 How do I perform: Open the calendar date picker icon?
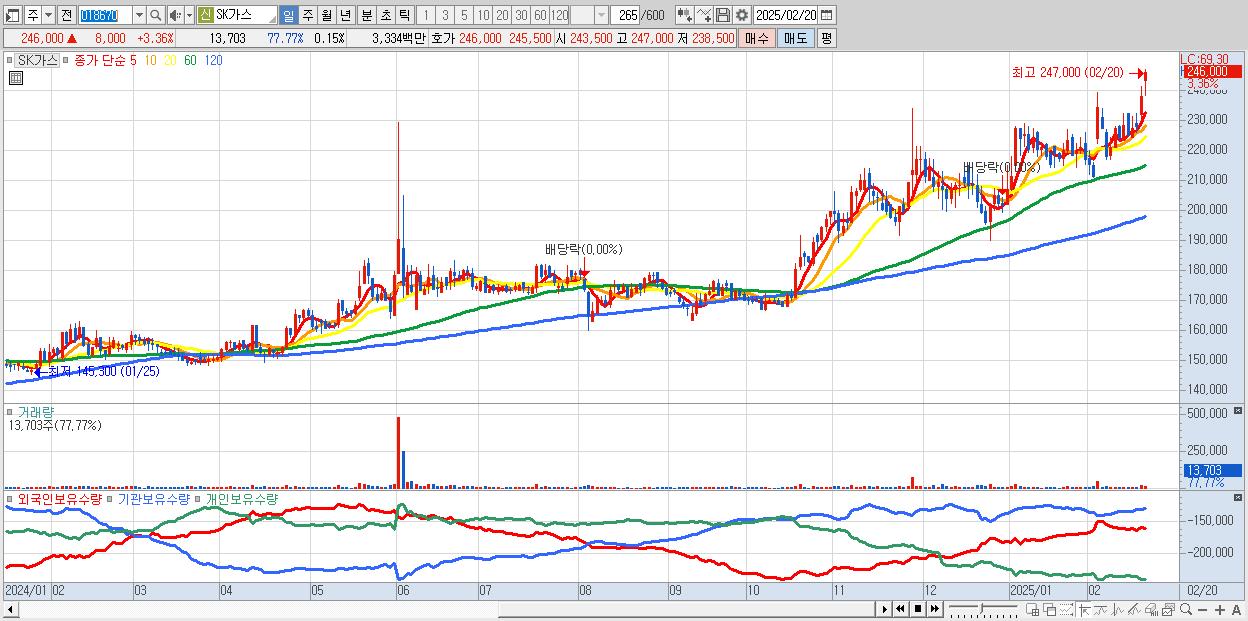[x=826, y=15]
